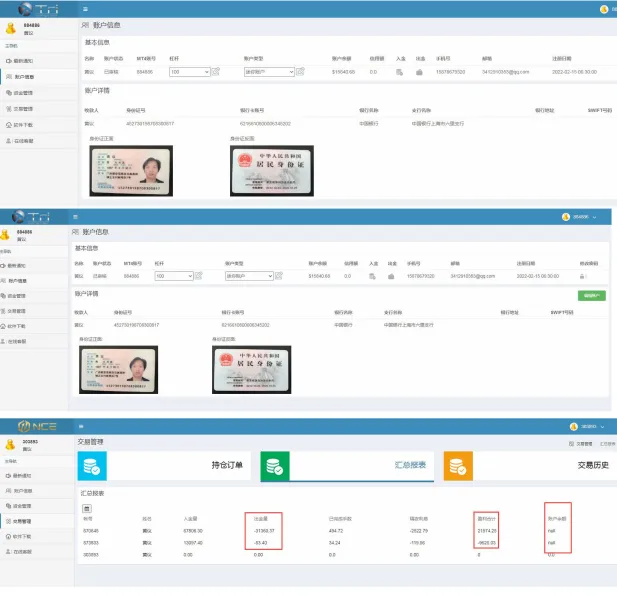Open 最新通知 in middle screenshot sidebar
The height and width of the screenshot is (600, 617).
34,266
